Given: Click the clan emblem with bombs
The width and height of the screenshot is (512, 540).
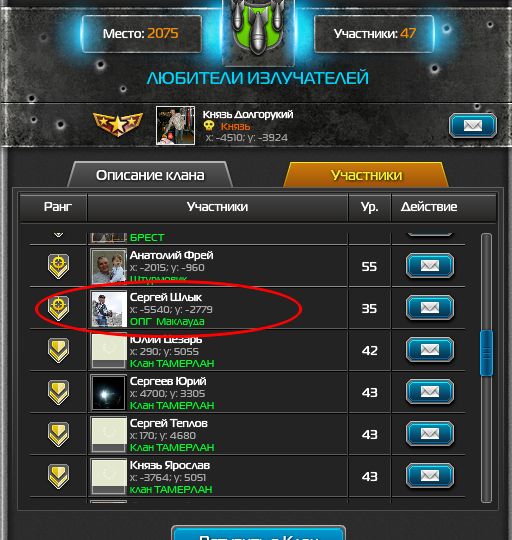Looking at the screenshot, I should tap(258, 29).
